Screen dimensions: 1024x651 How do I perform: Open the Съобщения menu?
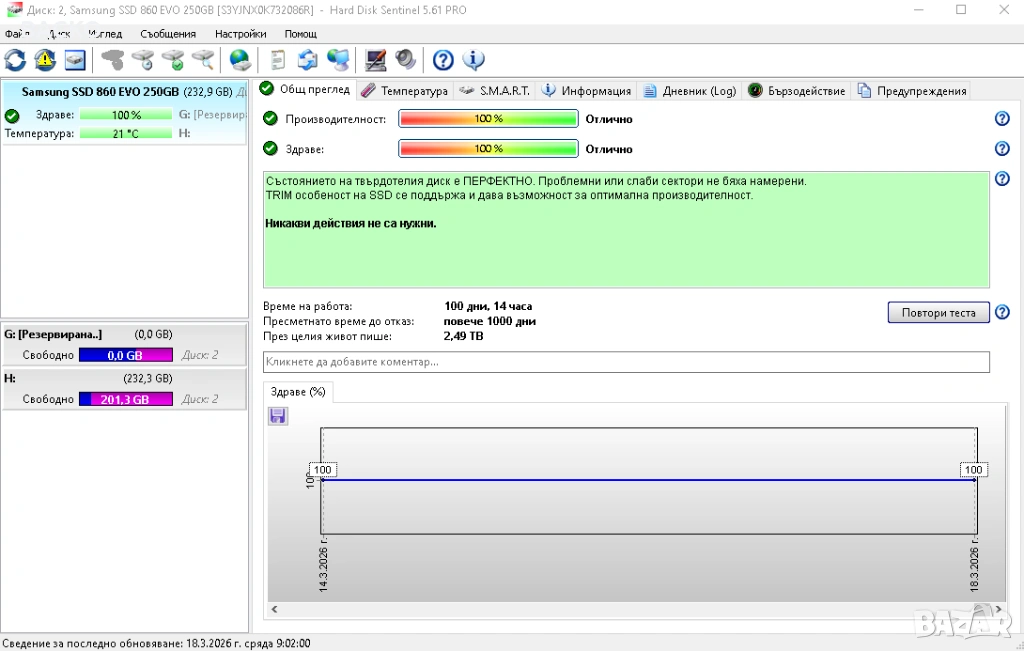[168, 34]
